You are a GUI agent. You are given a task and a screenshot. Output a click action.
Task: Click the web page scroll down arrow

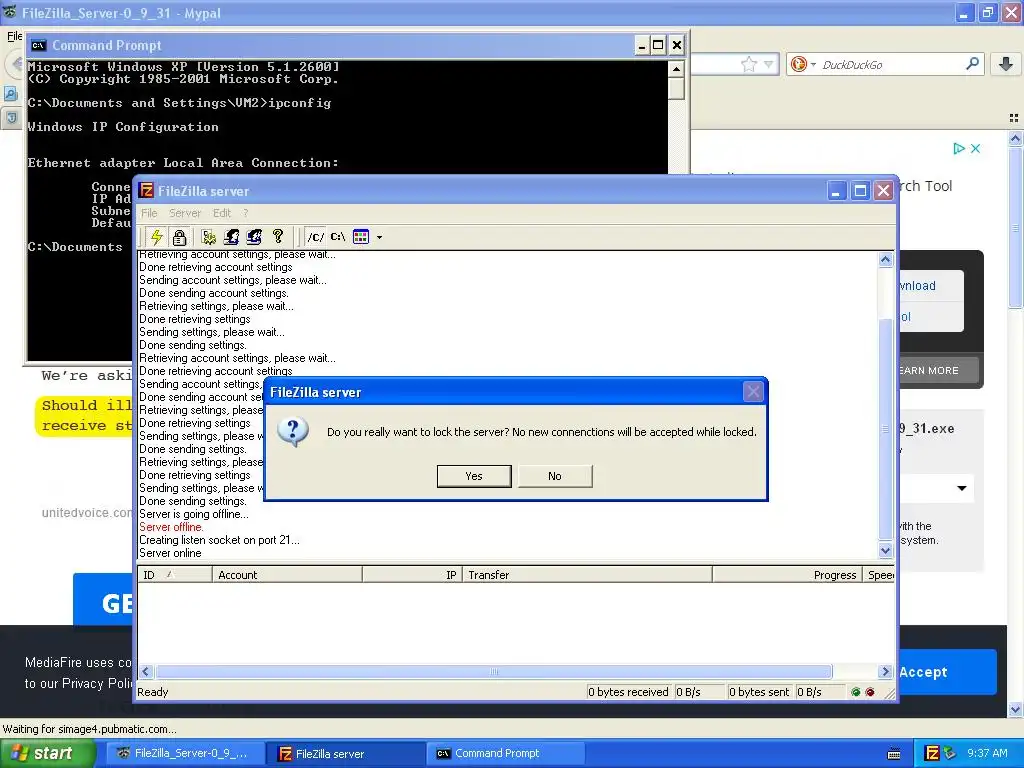(x=1015, y=709)
